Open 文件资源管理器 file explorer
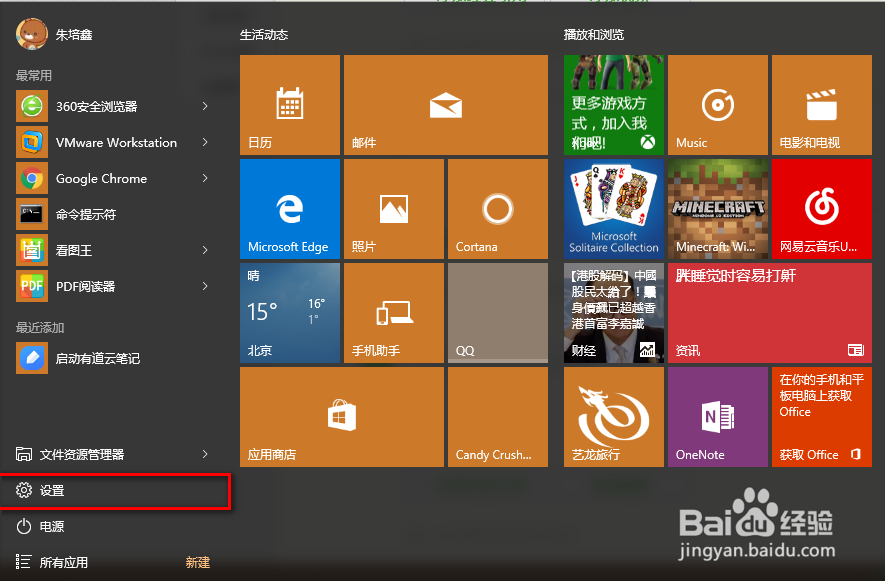 pyautogui.click(x=113, y=454)
